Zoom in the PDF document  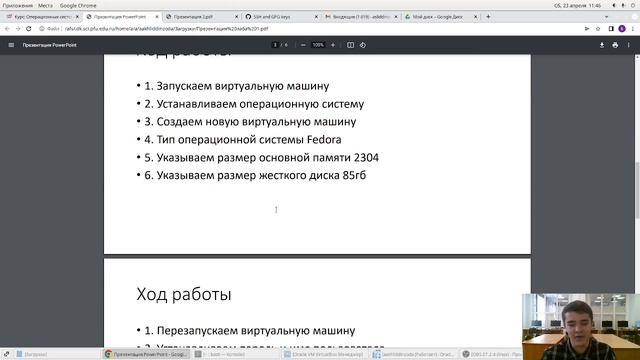[x=333, y=45]
